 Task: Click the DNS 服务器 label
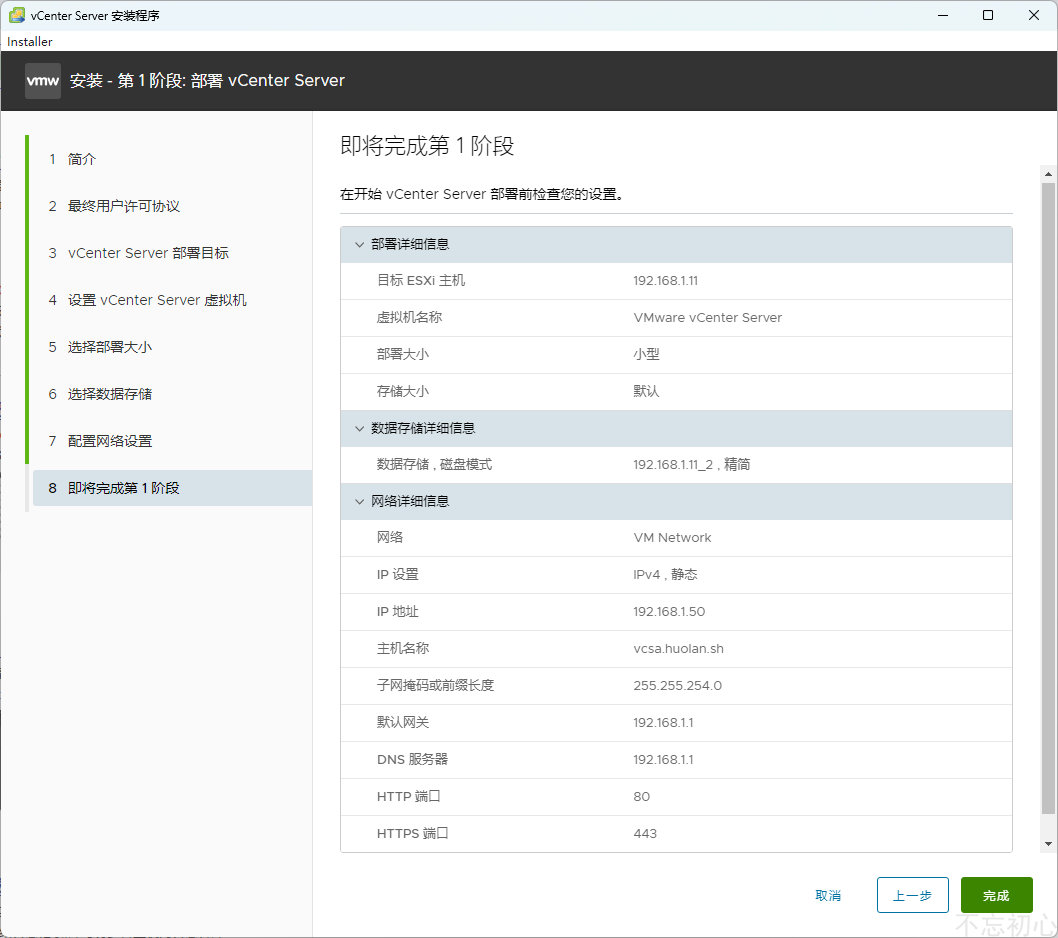coord(412,760)
